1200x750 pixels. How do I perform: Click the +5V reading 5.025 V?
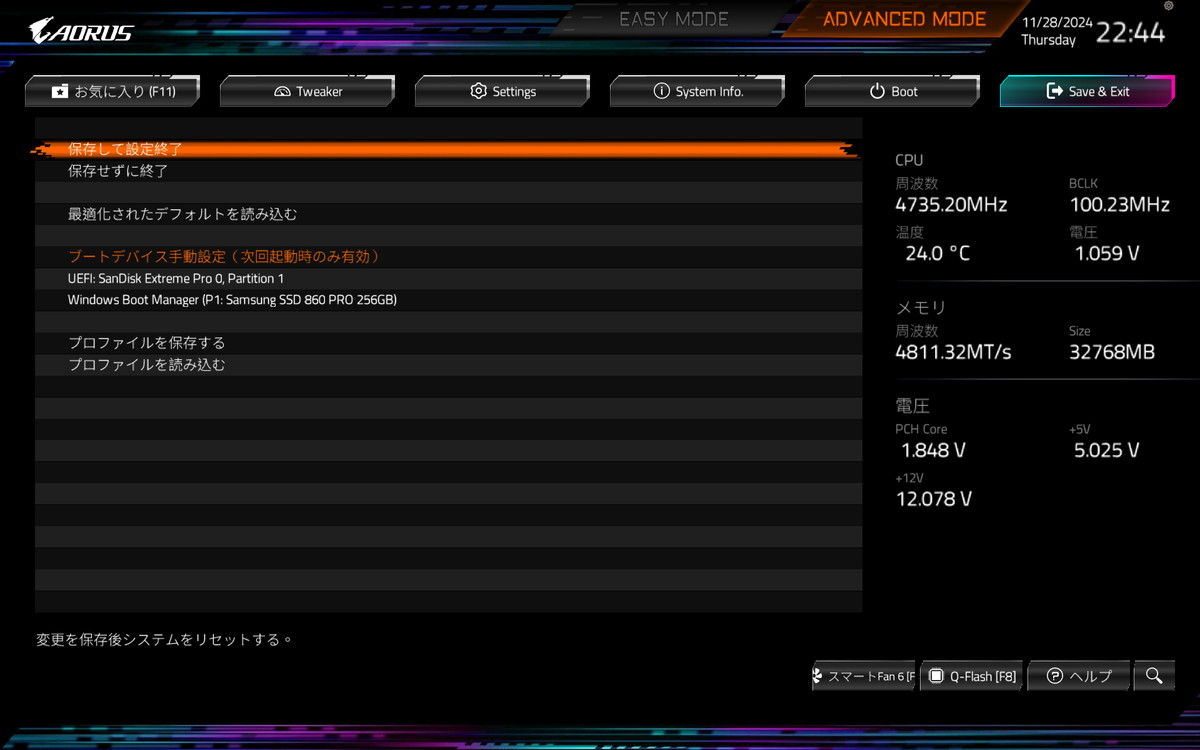click(x=1107, y=450)
